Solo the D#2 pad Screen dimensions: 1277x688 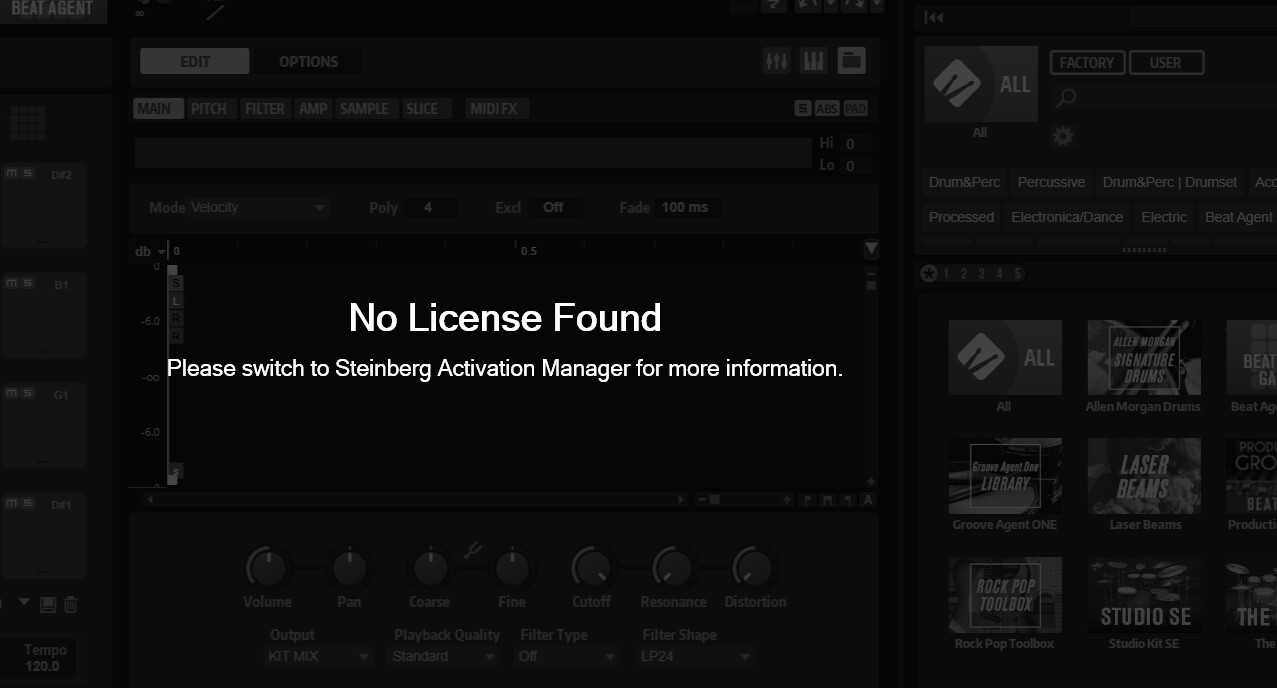coord(28,174)
